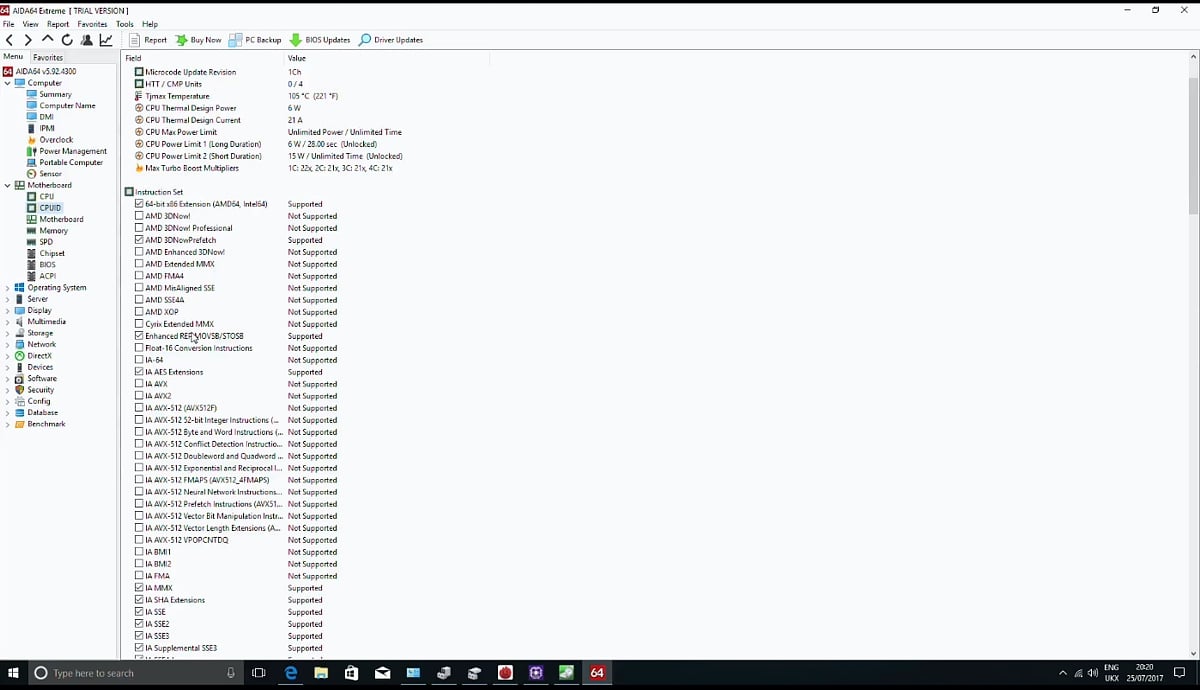Collapse the Motherboard tree branch

pyautogui.click(x=8, y=184)
